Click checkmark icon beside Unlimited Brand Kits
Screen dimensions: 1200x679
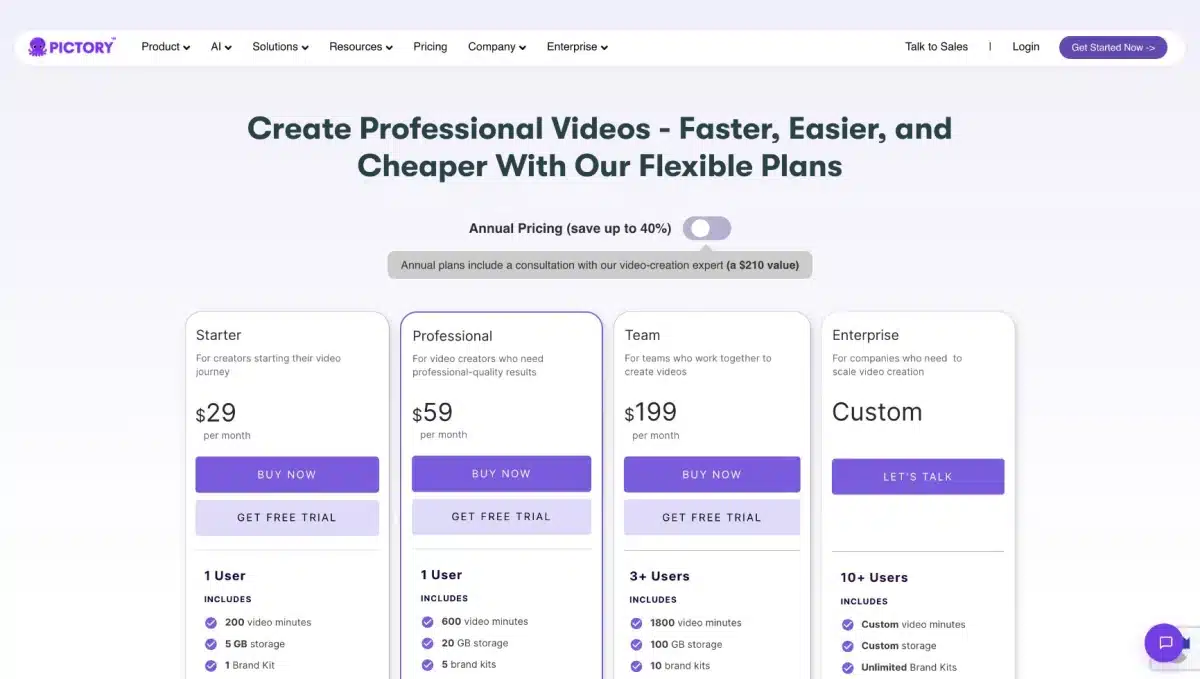pos(848,667)
